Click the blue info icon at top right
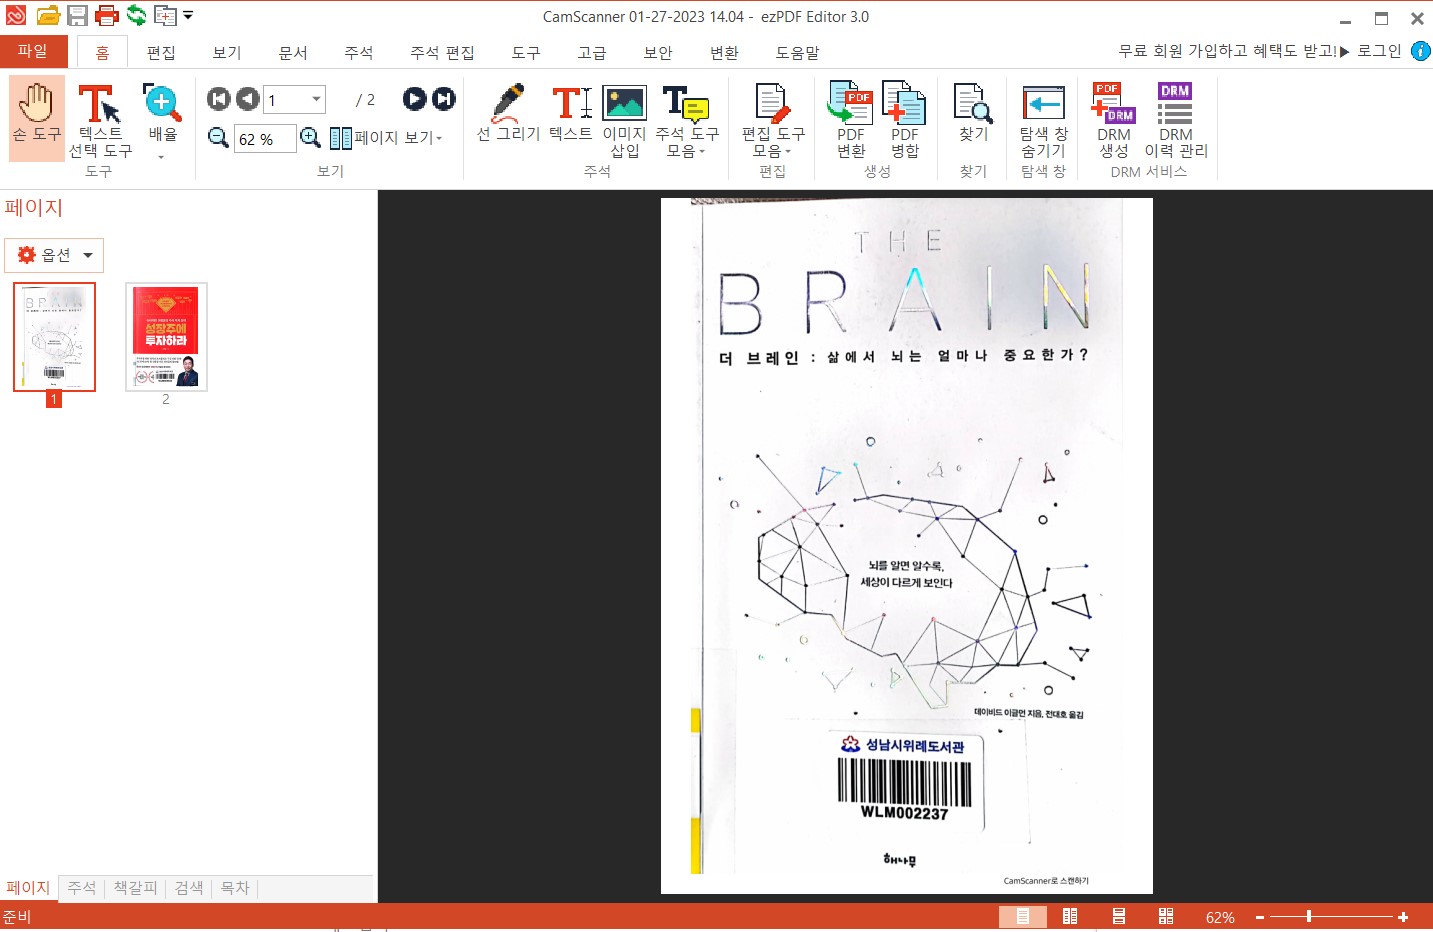The height and width of the screenshot is (932, 1433). pyautogui.click(x=1420, y=51)
